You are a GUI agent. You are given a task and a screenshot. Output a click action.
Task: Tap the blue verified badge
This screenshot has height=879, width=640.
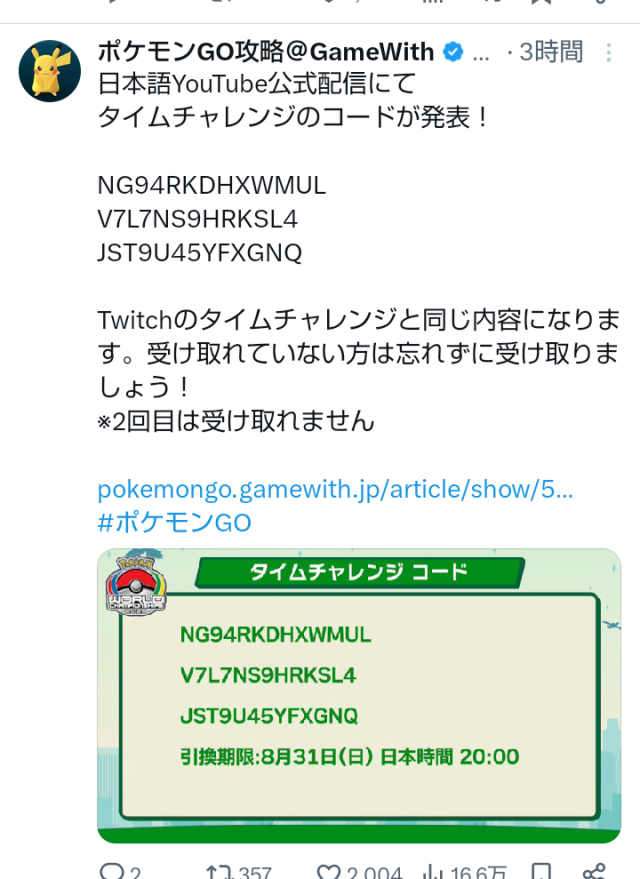coord(453,52)
